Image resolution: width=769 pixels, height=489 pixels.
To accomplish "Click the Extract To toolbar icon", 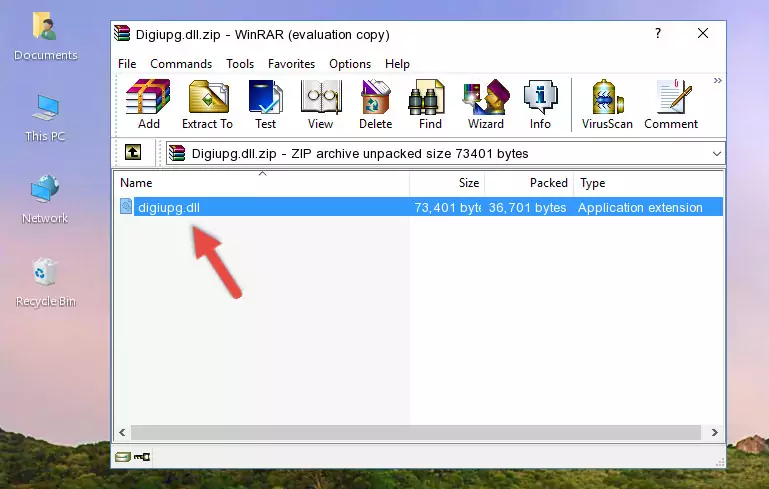I will [207, 104].
